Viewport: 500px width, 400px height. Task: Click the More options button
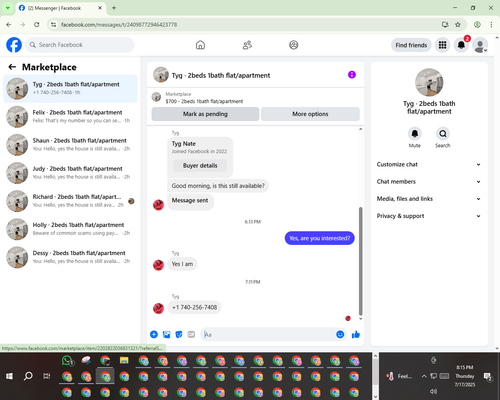[310, 114]
